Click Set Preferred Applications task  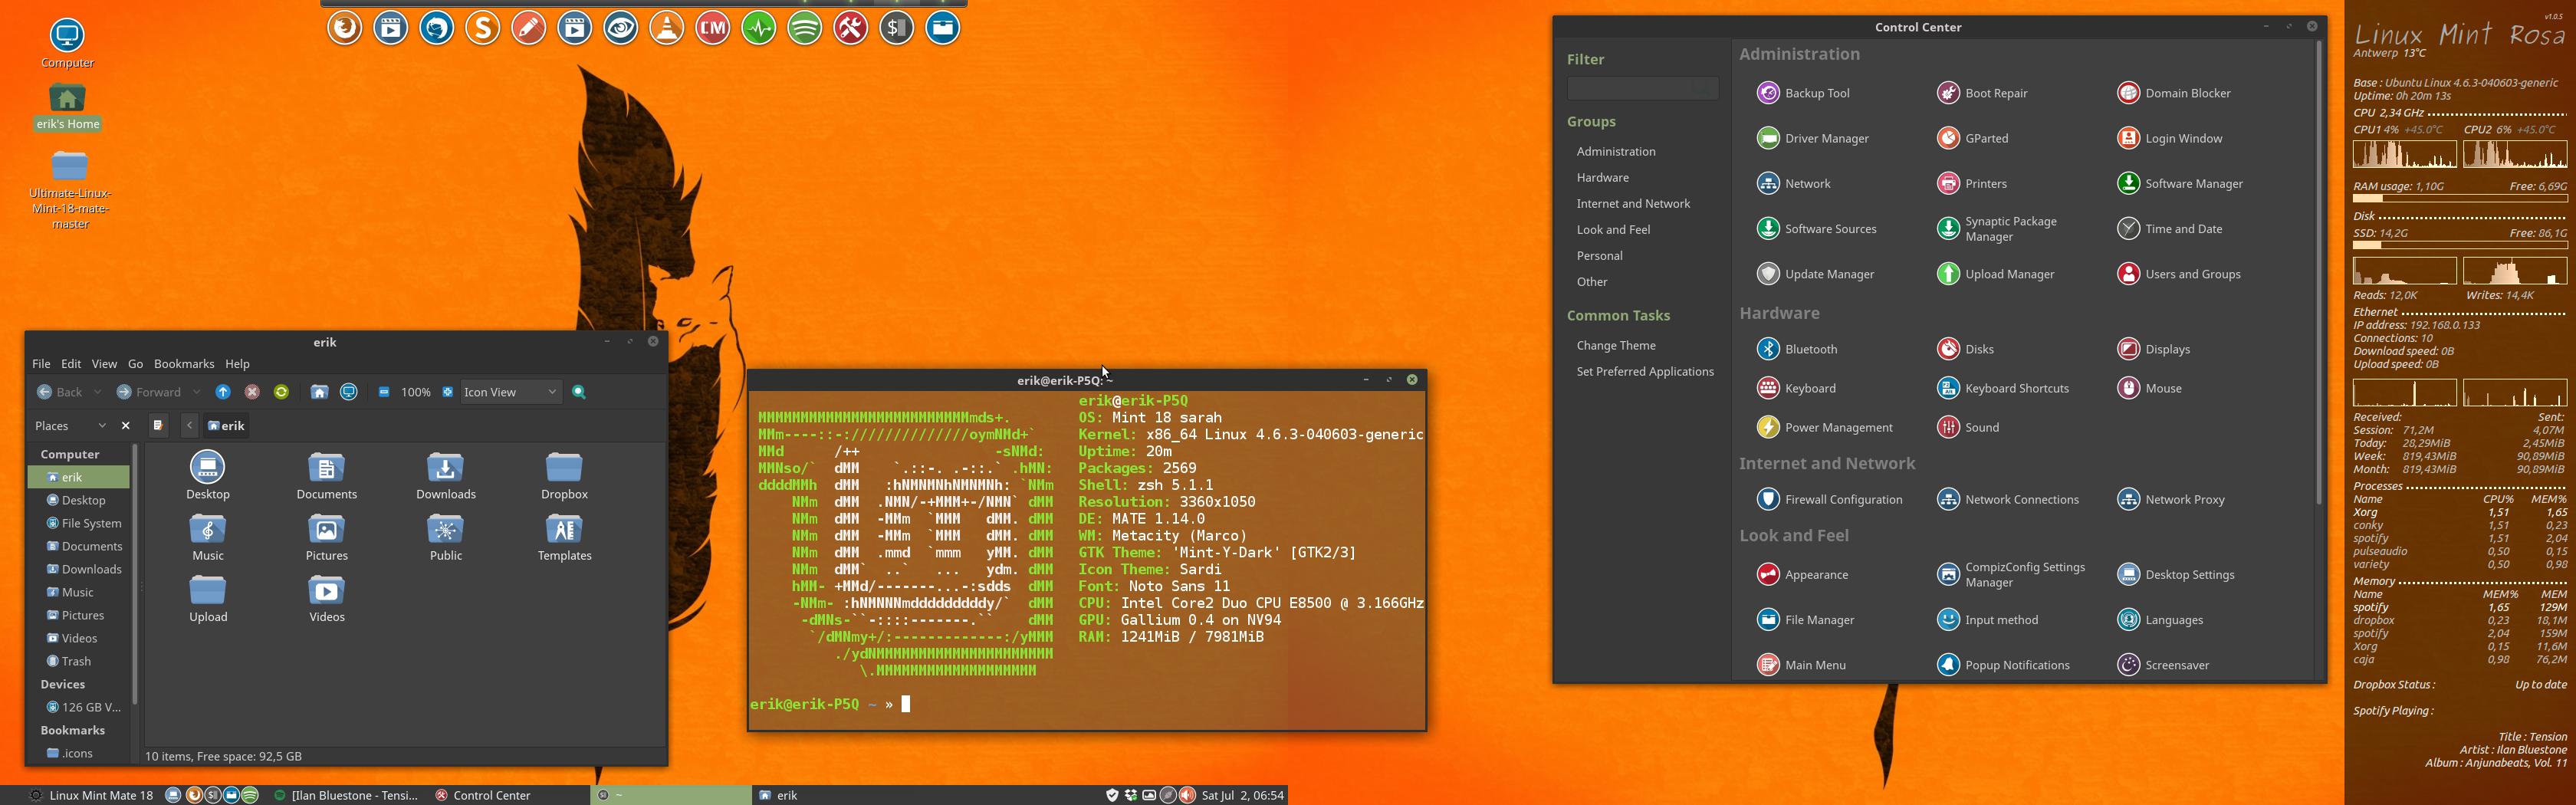(x=1645, y=371)
